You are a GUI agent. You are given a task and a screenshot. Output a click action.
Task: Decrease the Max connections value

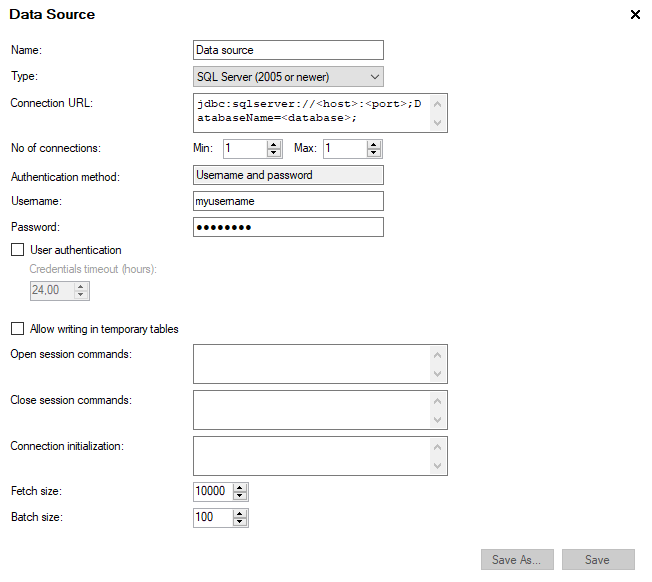point(374,153)
